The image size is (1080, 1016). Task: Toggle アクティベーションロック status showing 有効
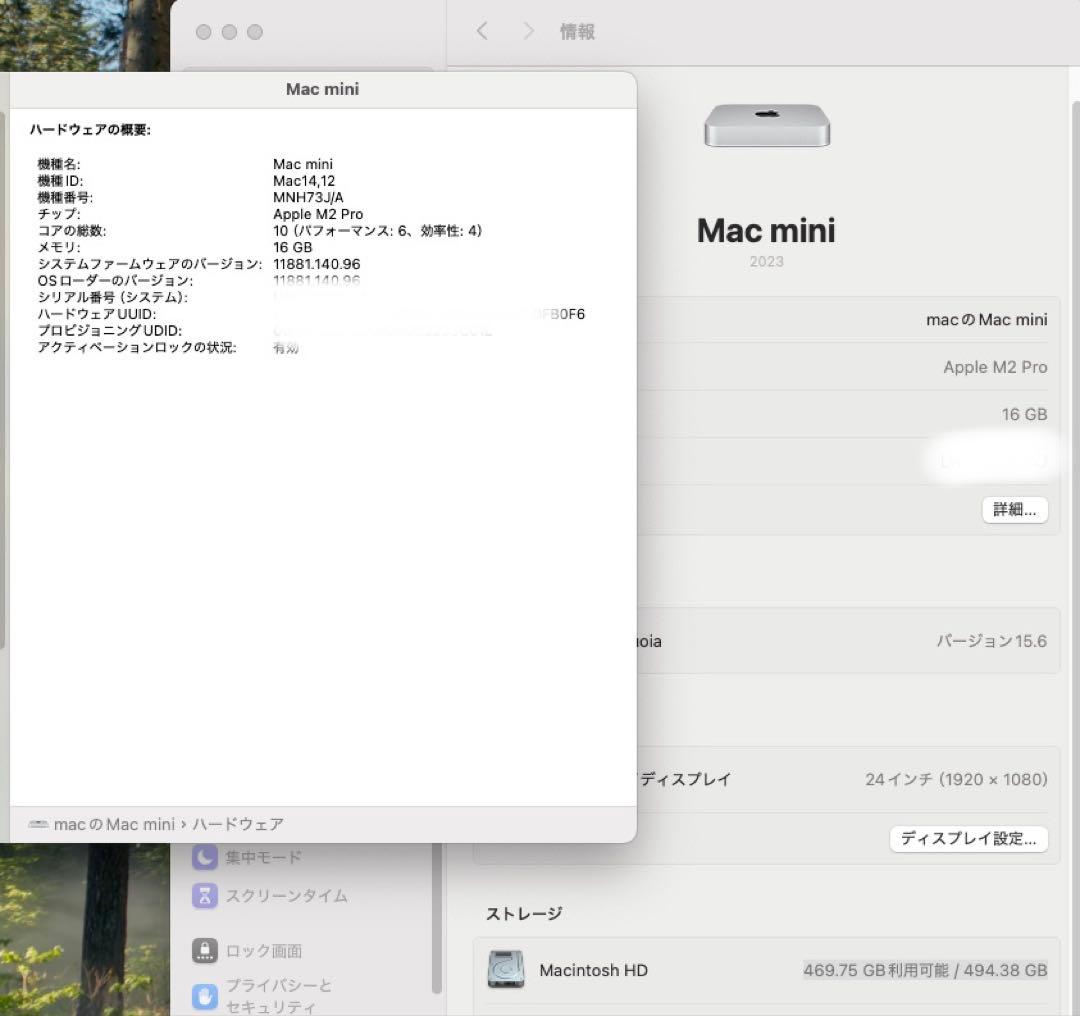(x=286, y=347)
